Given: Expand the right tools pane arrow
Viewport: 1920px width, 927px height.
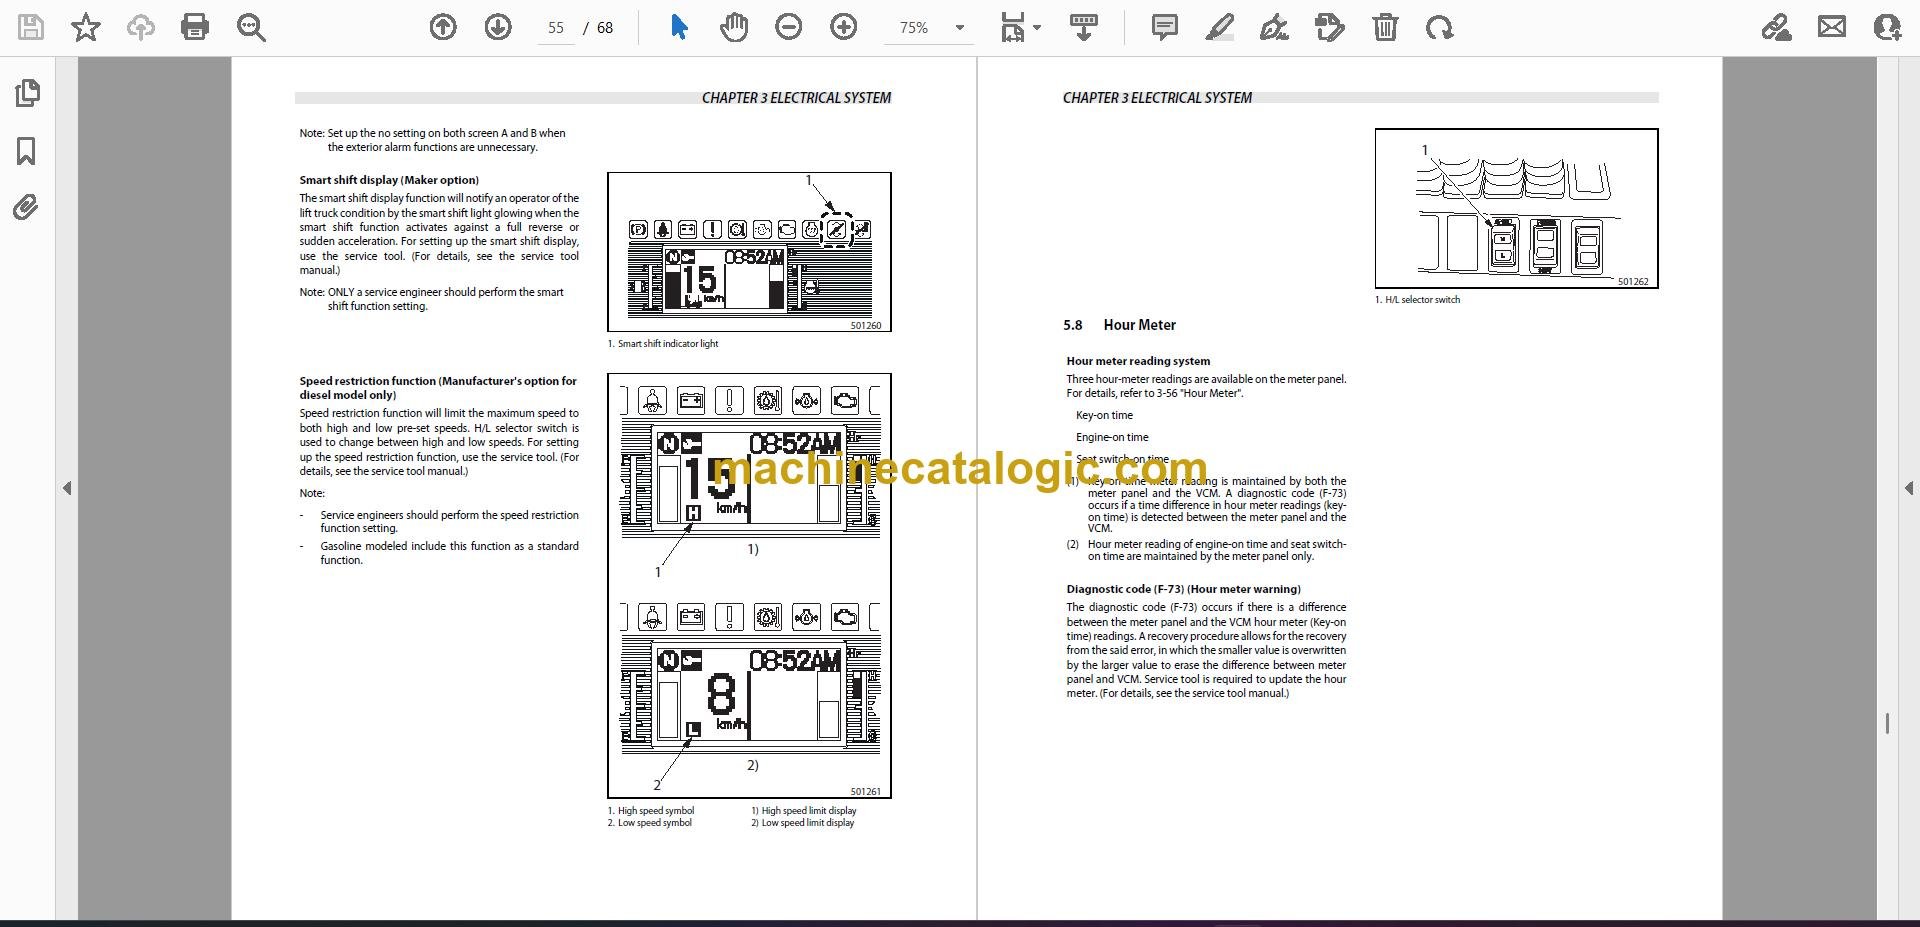Looking at the screenshot, I should (x=1908, y=488).
